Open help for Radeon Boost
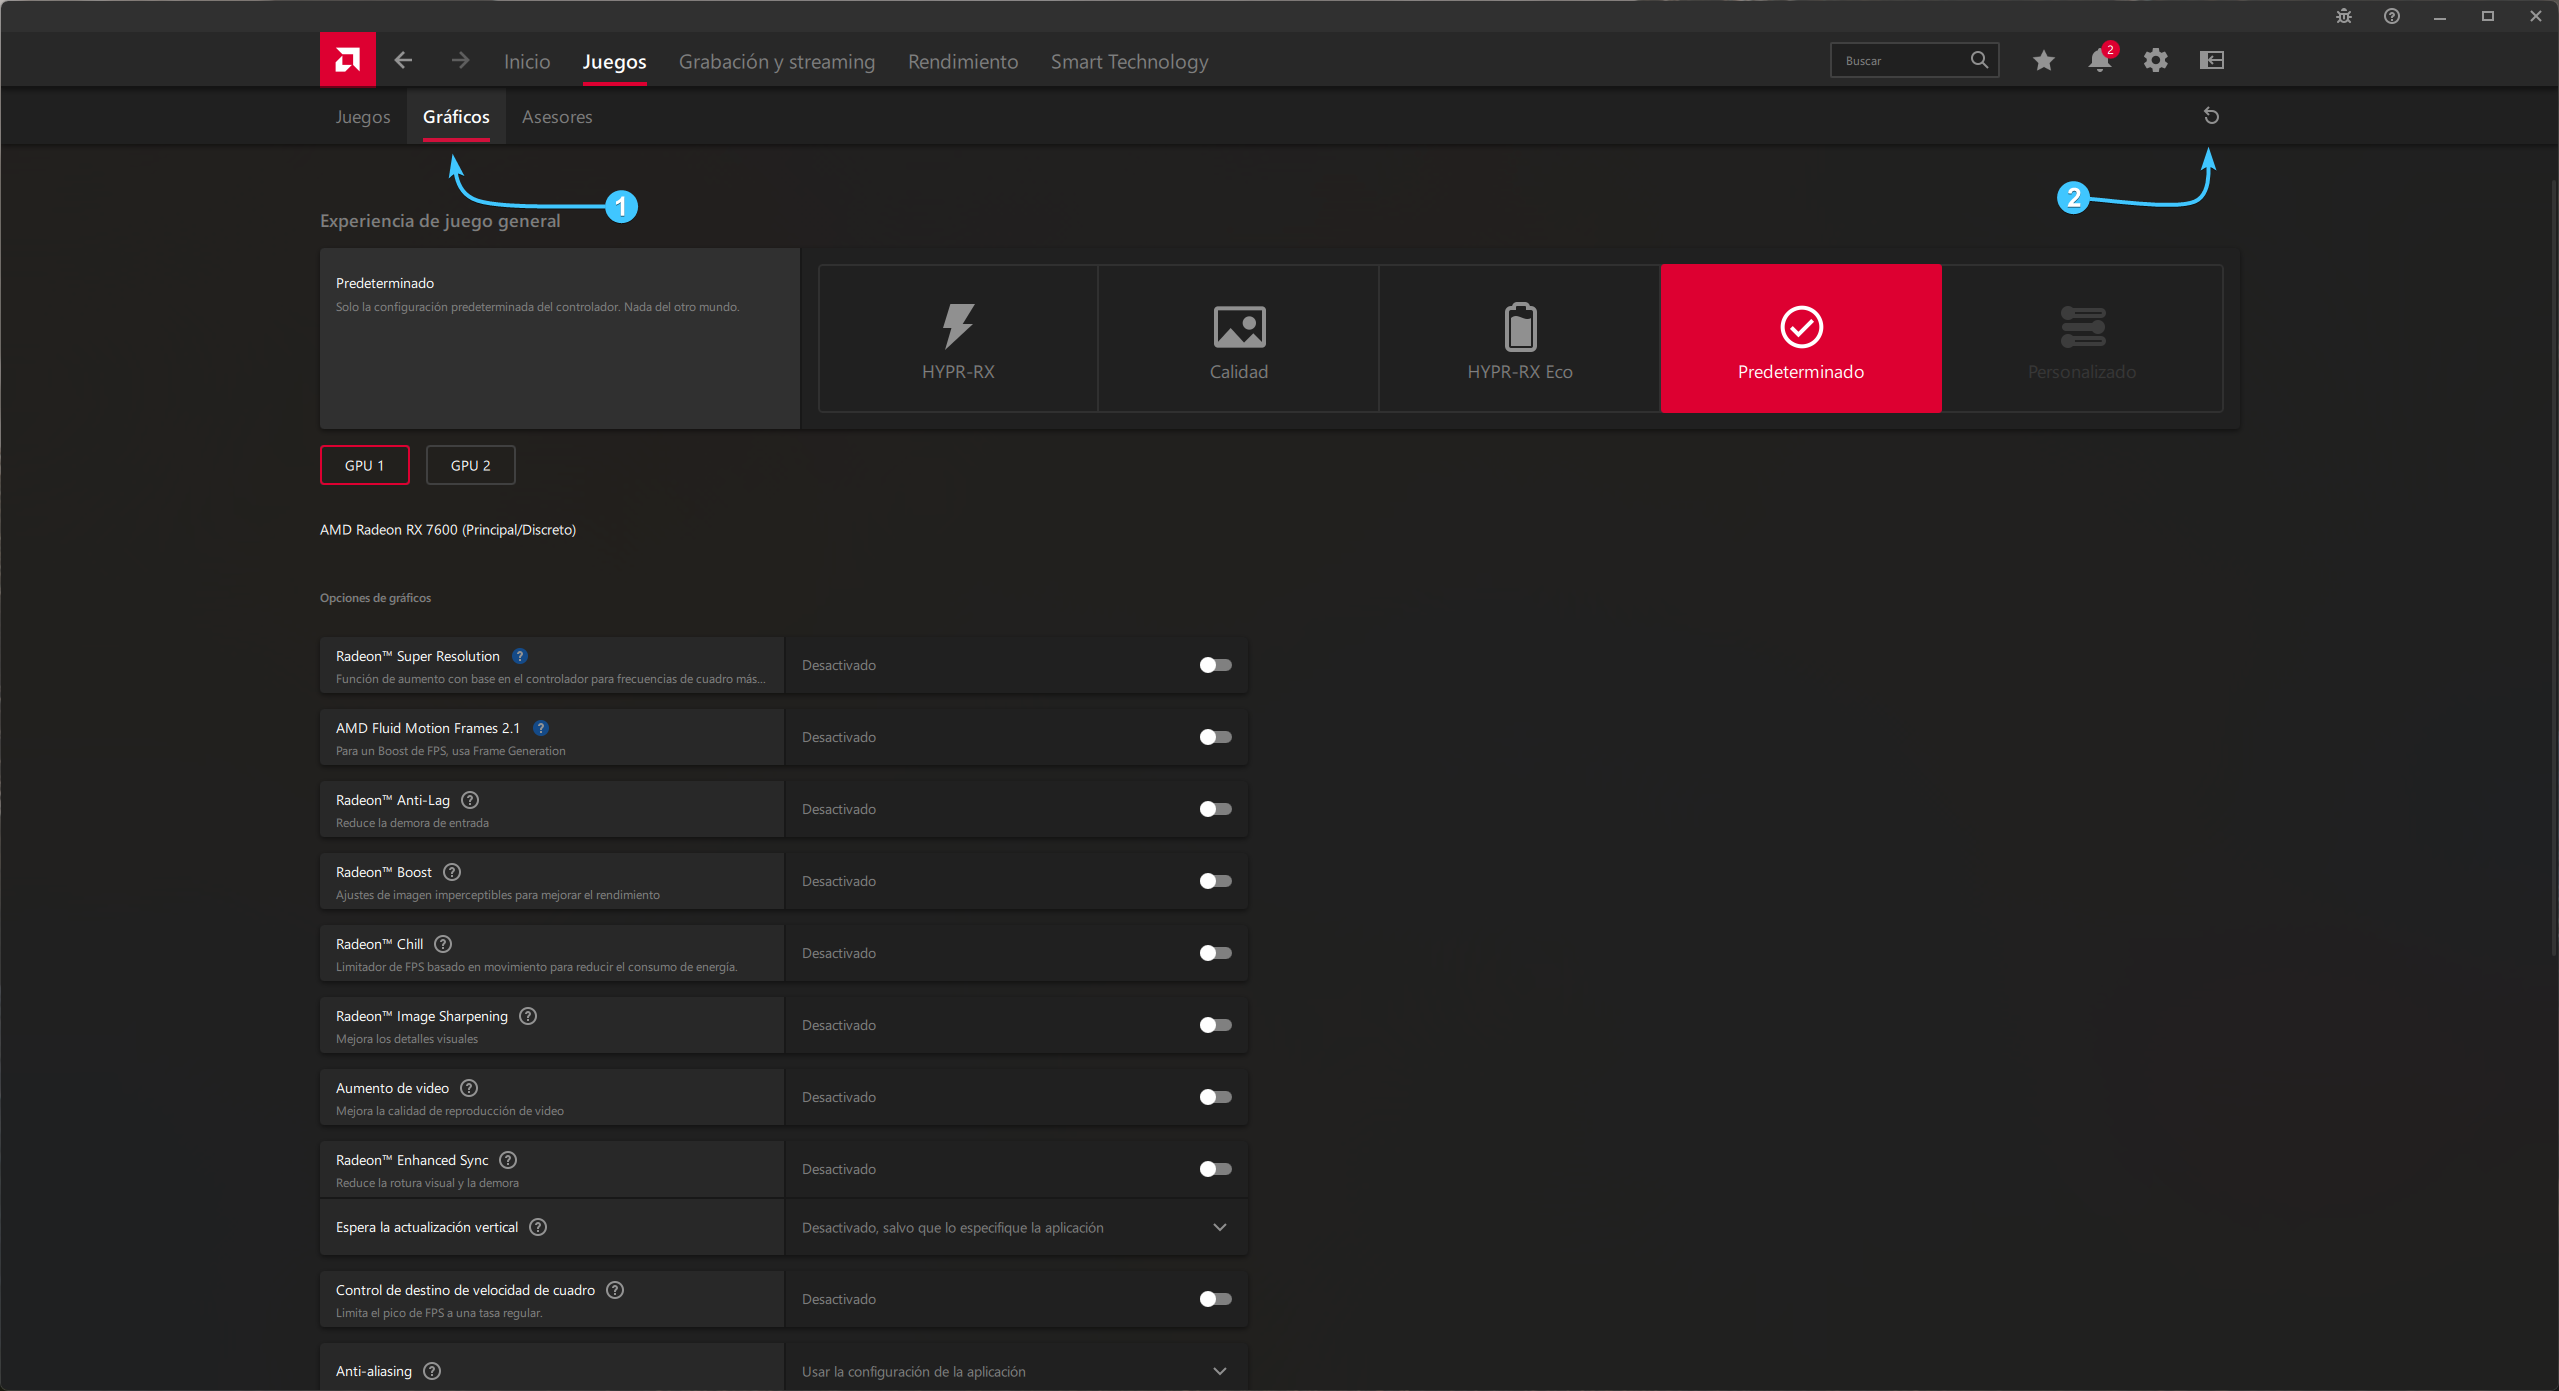The image size is (2559, 1391). coord(452,872)
